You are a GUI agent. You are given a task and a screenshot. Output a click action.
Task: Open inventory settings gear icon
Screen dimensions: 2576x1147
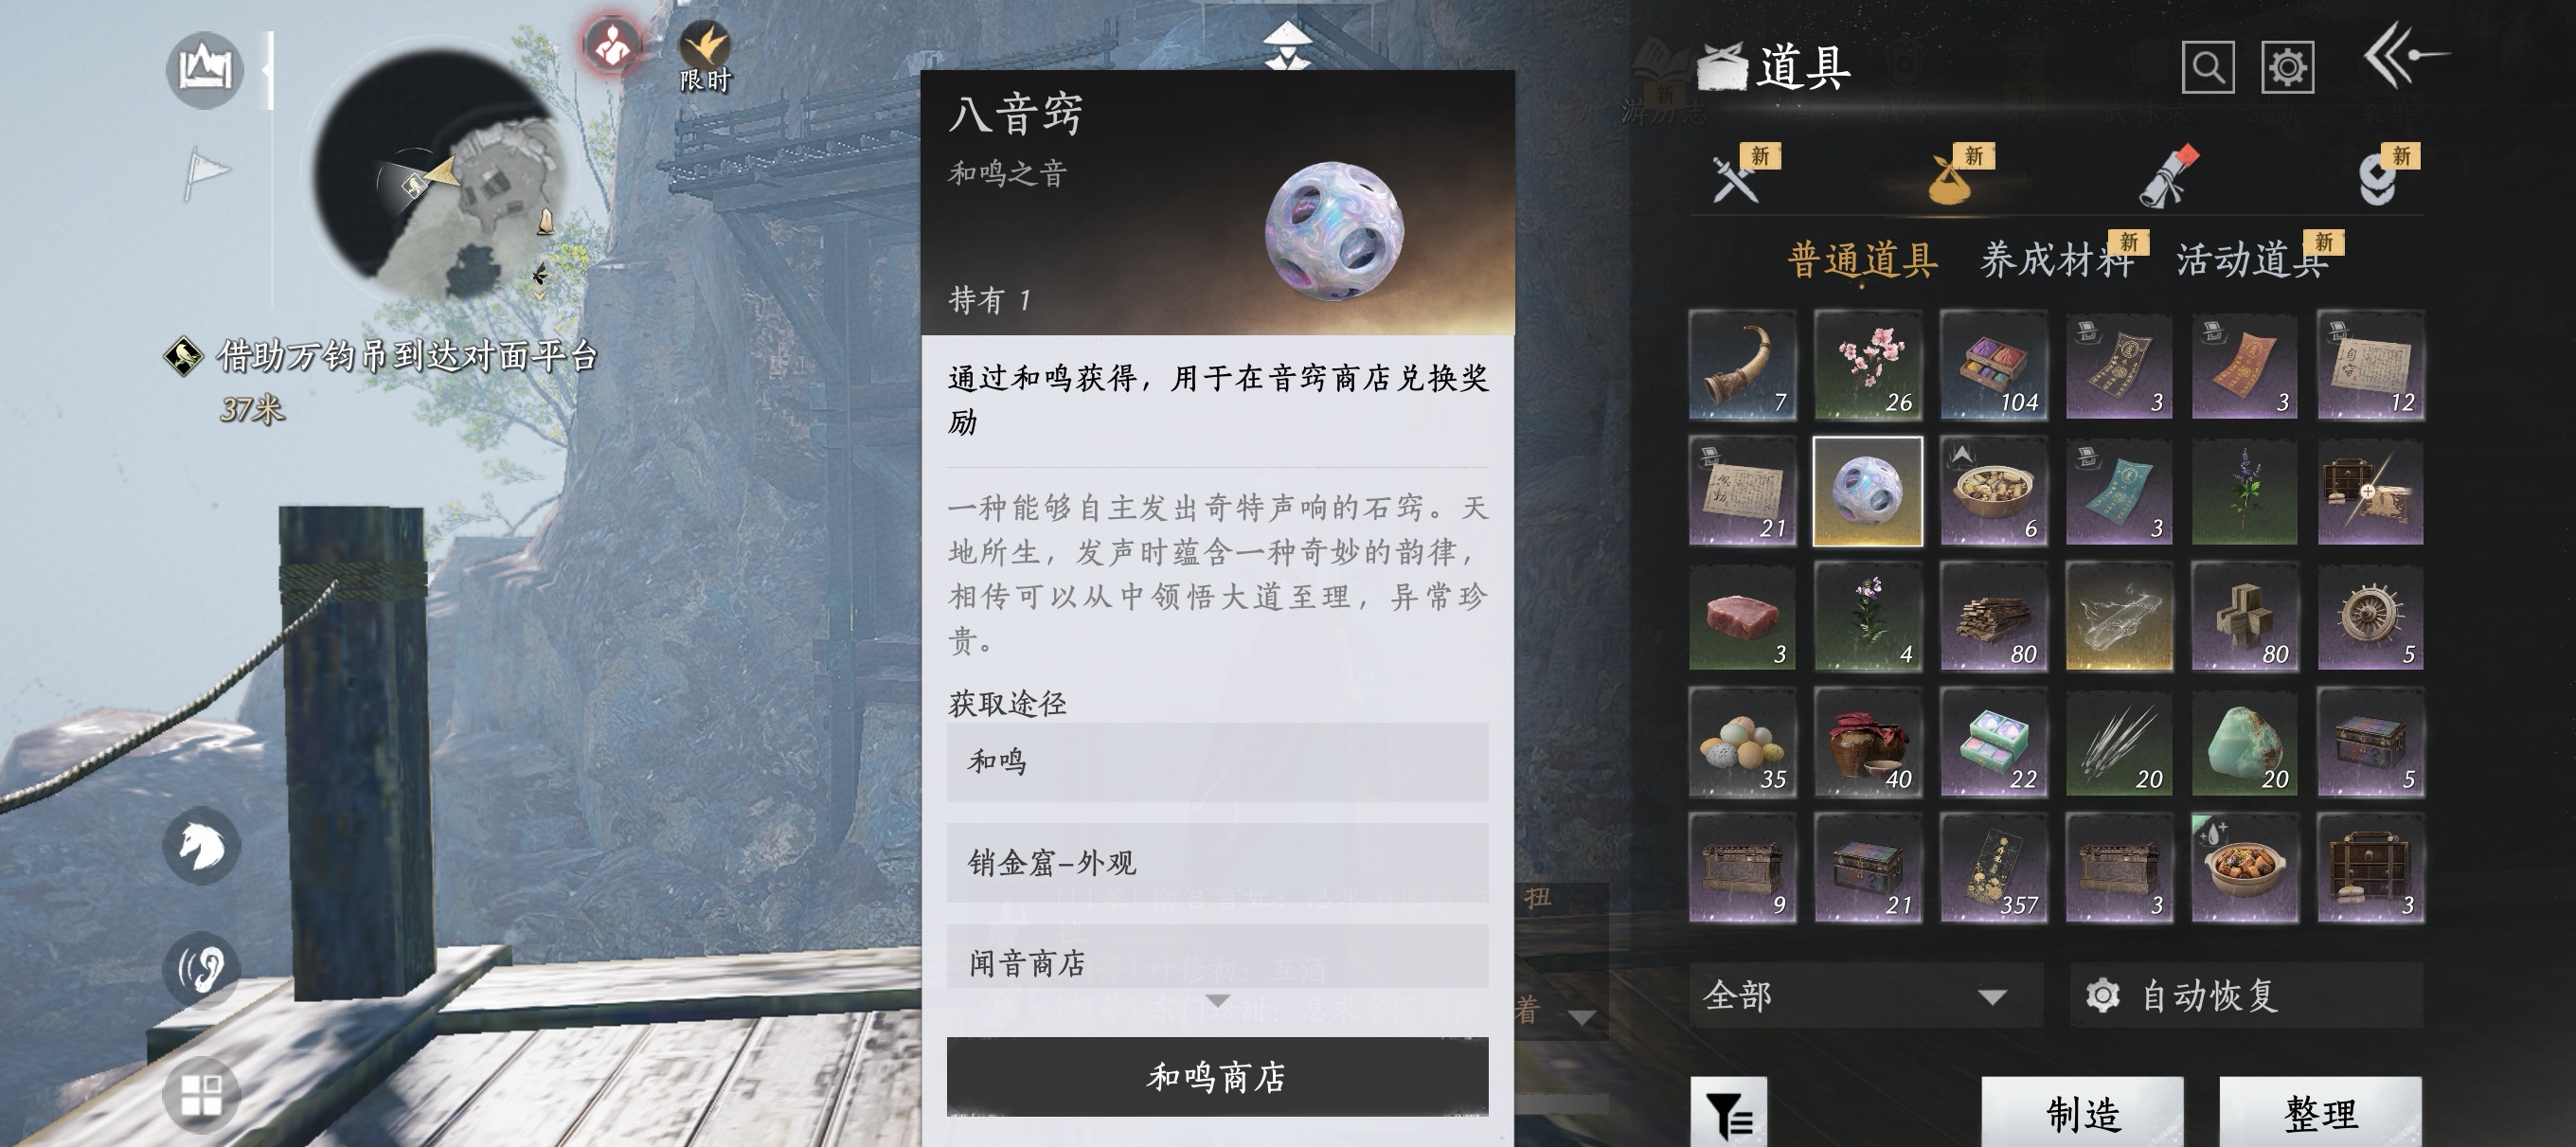[x=2287, y=68]
